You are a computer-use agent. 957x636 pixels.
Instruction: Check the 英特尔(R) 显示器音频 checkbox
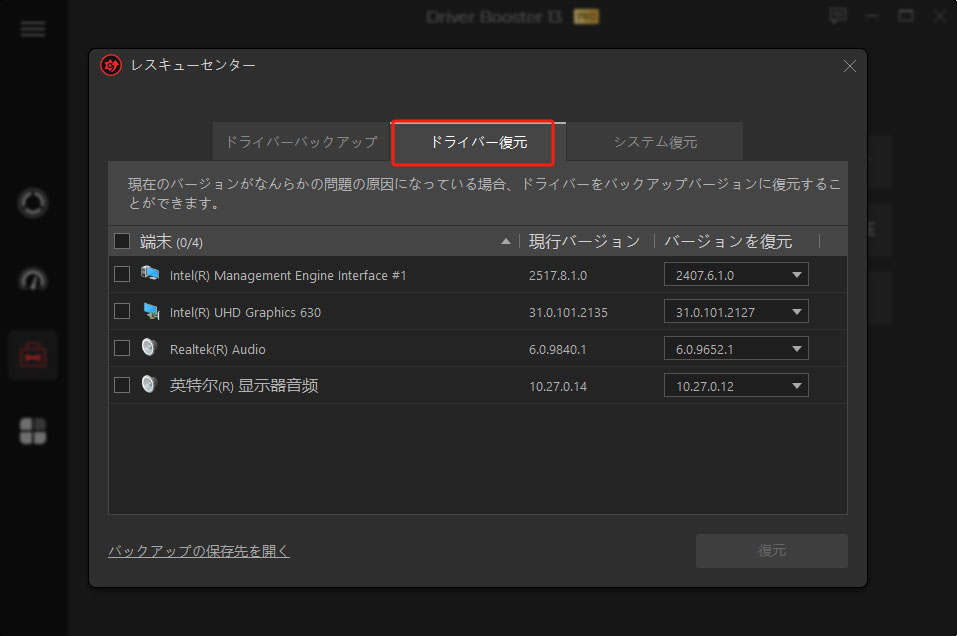(x=122, y=385)
